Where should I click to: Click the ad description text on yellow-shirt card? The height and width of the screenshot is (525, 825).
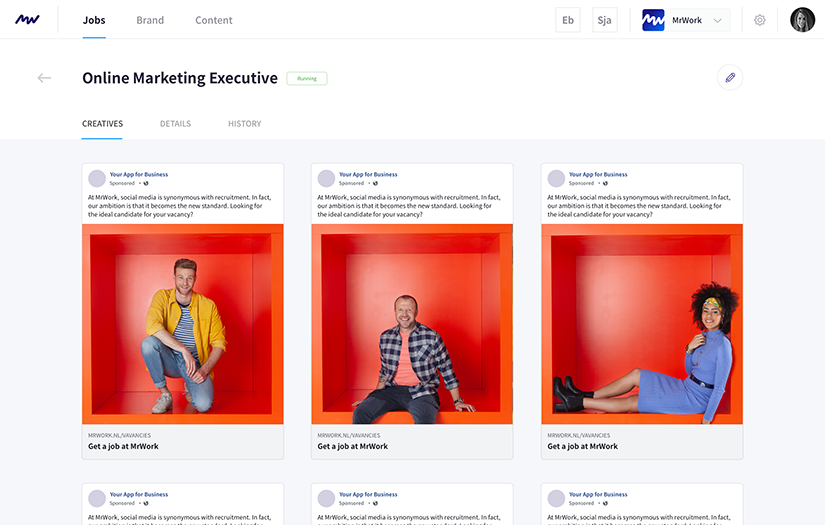(179, 206)
